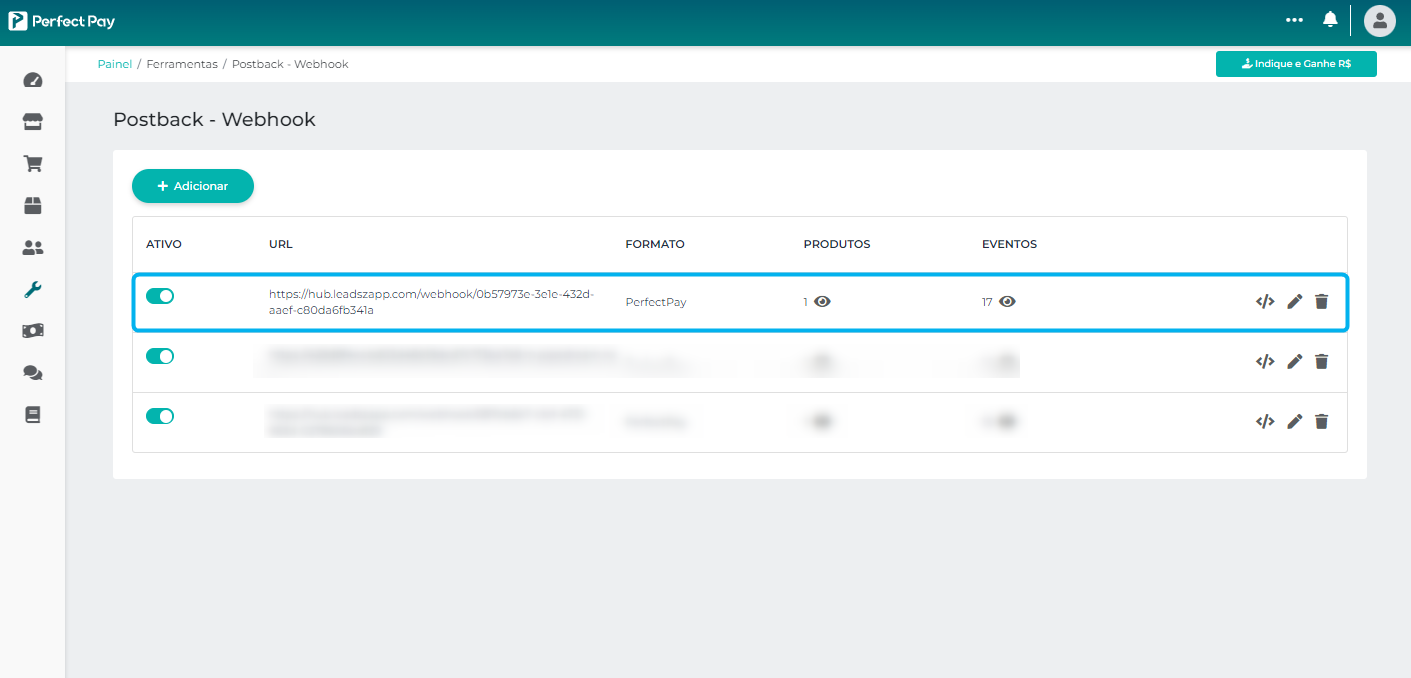Go to Painel breadcrumb link
This screenshot has width=1411, height=678.
point(115,64)
